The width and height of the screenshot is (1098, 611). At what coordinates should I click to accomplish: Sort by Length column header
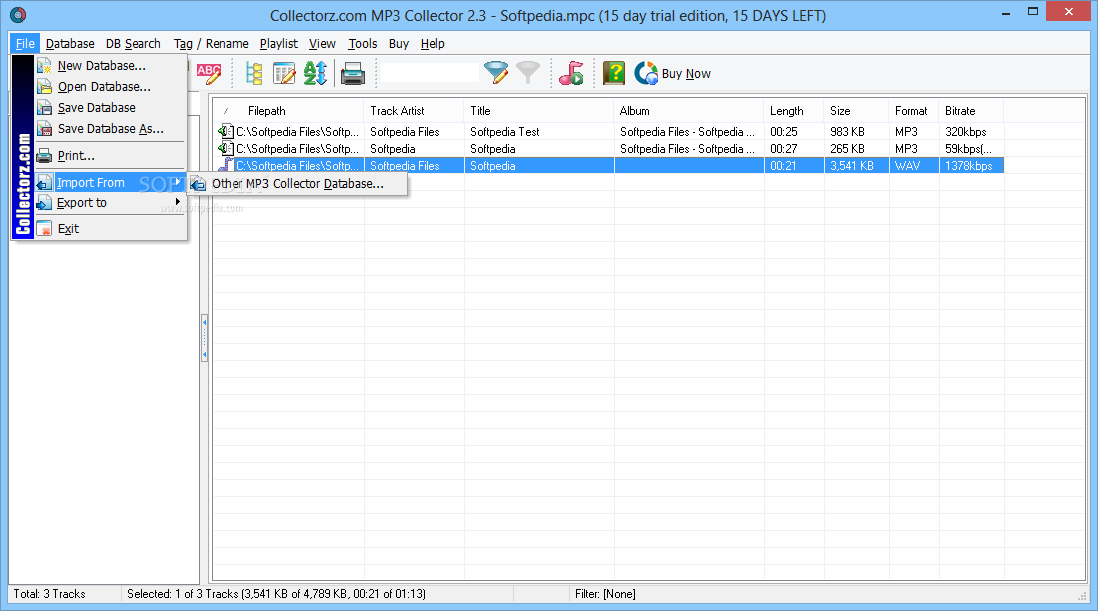[x=793, y=111]
